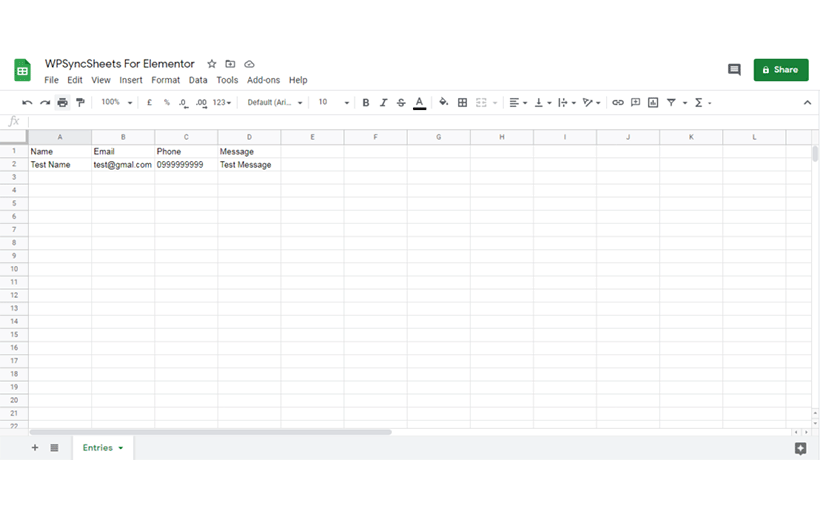Open the borders tool

462,103
